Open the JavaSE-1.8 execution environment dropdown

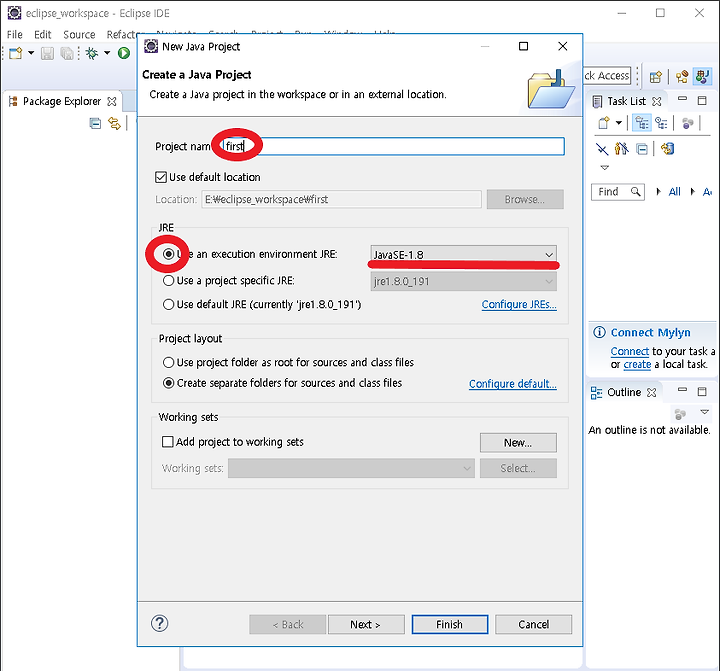pos(464,254)
